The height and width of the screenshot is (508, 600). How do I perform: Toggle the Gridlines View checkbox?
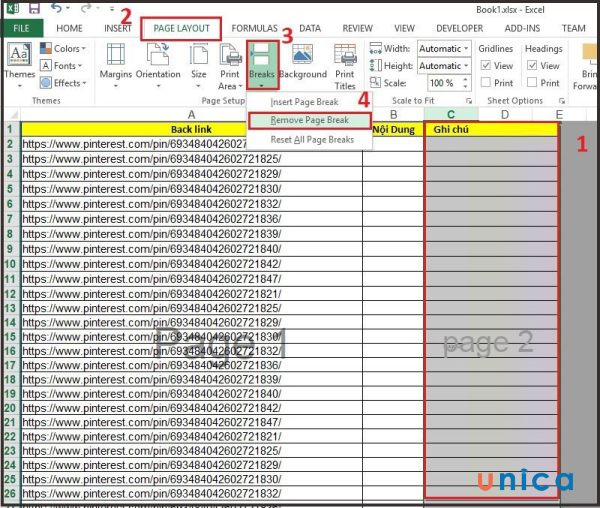[486, 65]
